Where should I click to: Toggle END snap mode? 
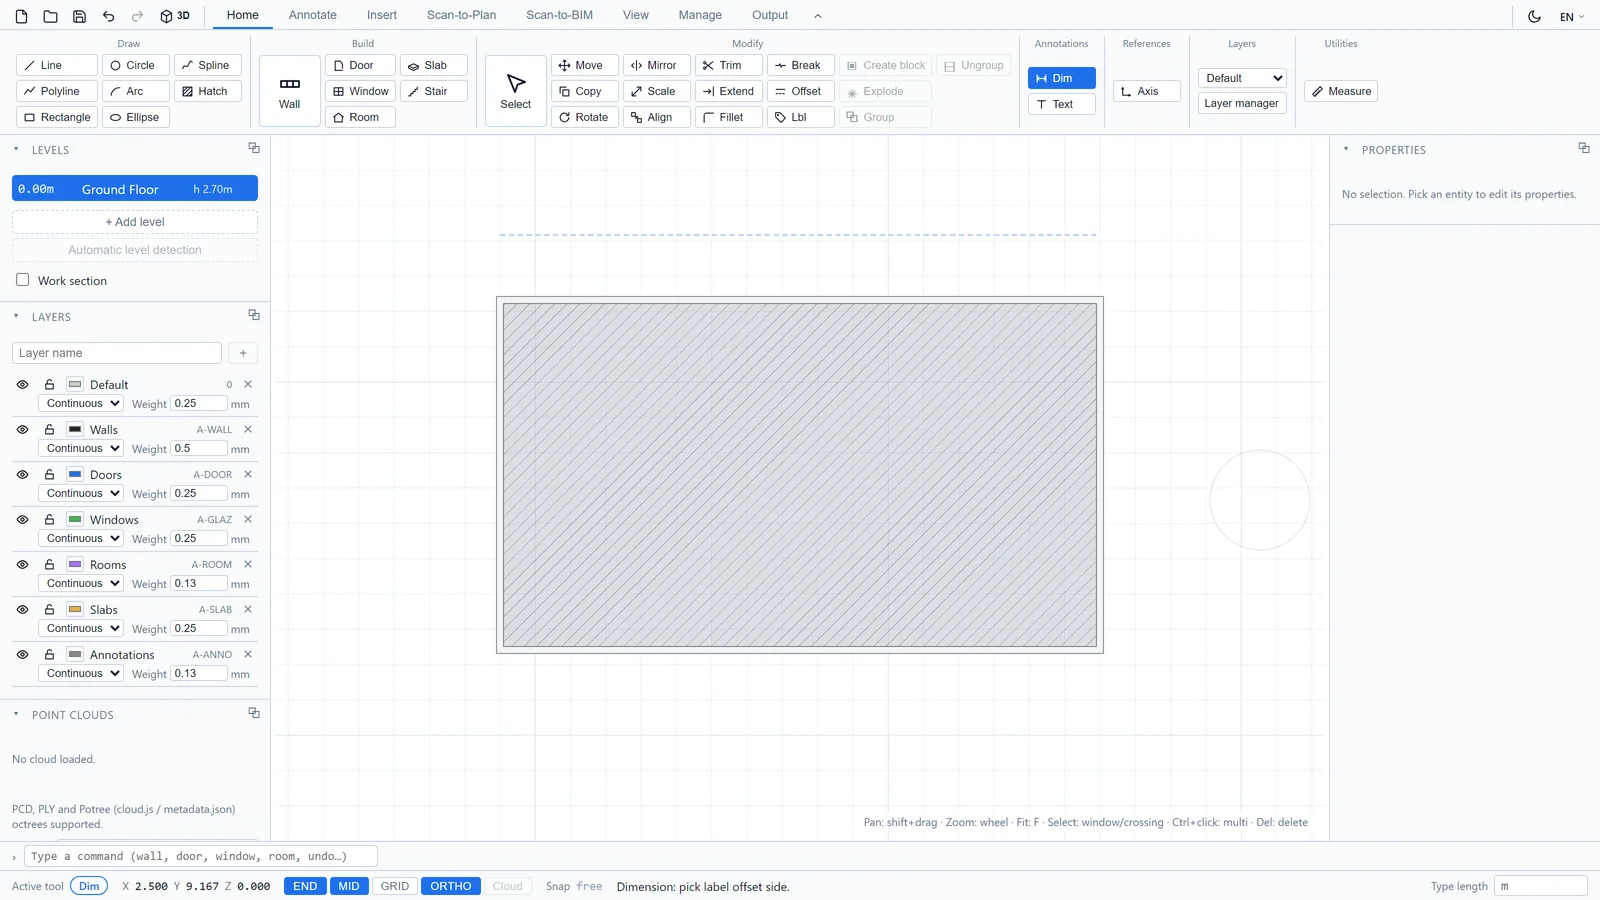(x=305, y=886)
